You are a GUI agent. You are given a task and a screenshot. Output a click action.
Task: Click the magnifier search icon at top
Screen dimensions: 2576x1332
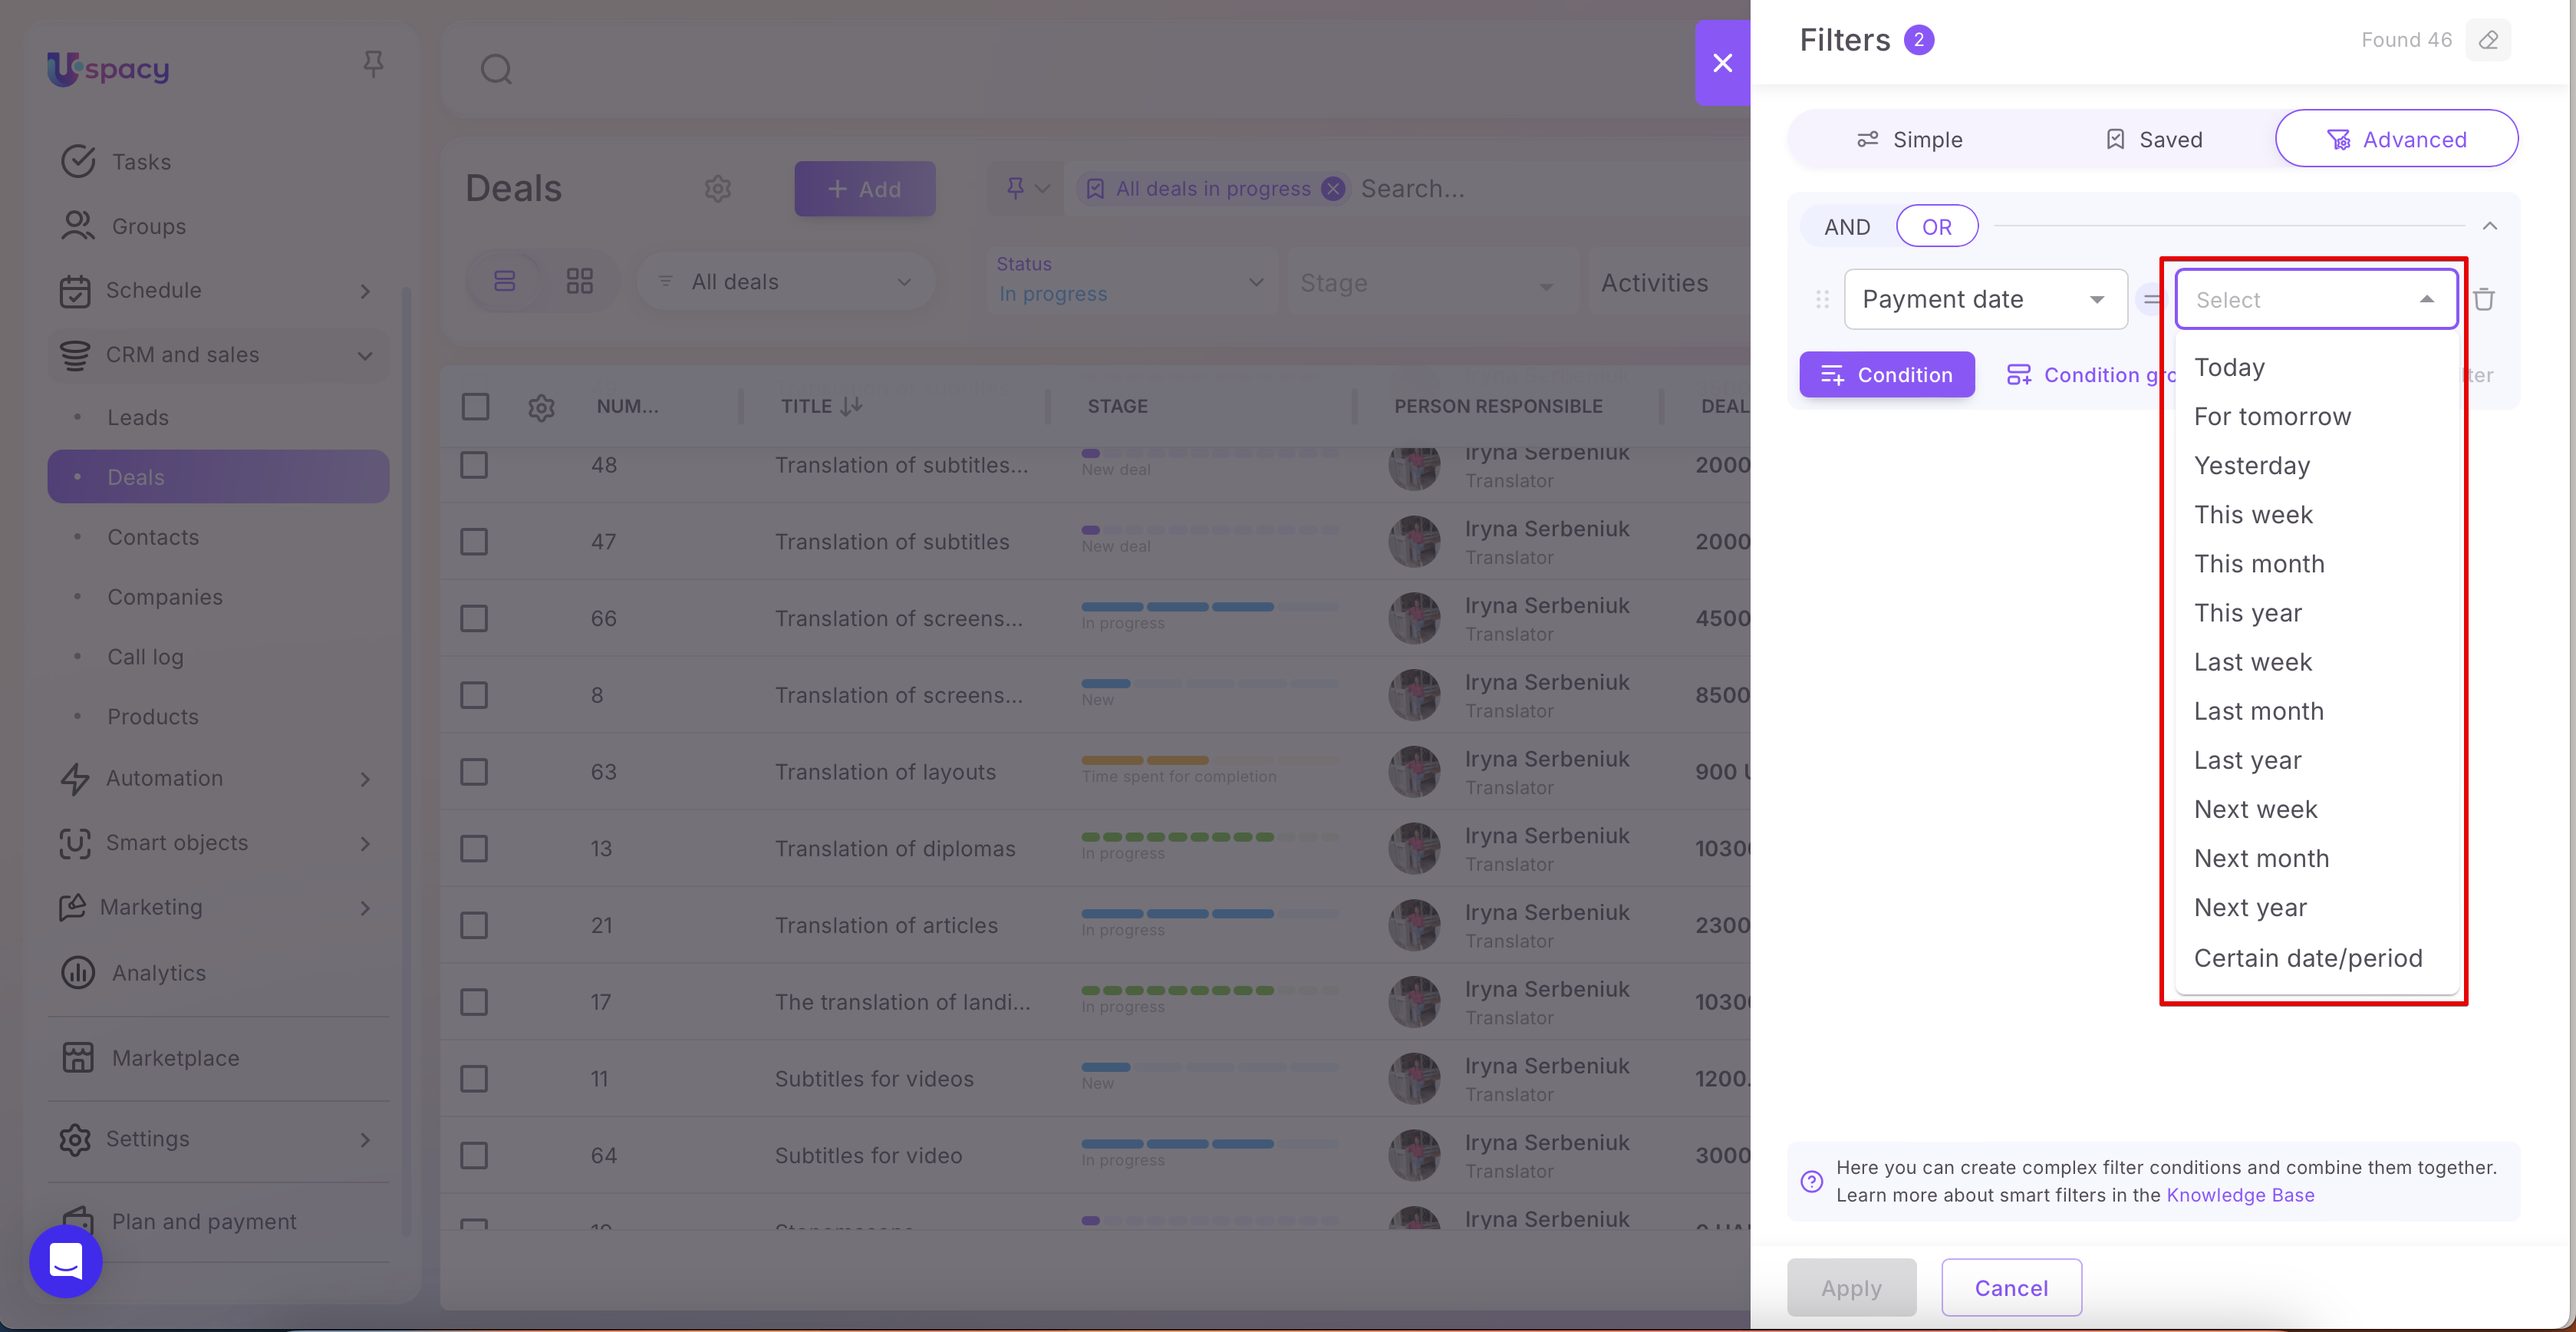tap(496, 69)
